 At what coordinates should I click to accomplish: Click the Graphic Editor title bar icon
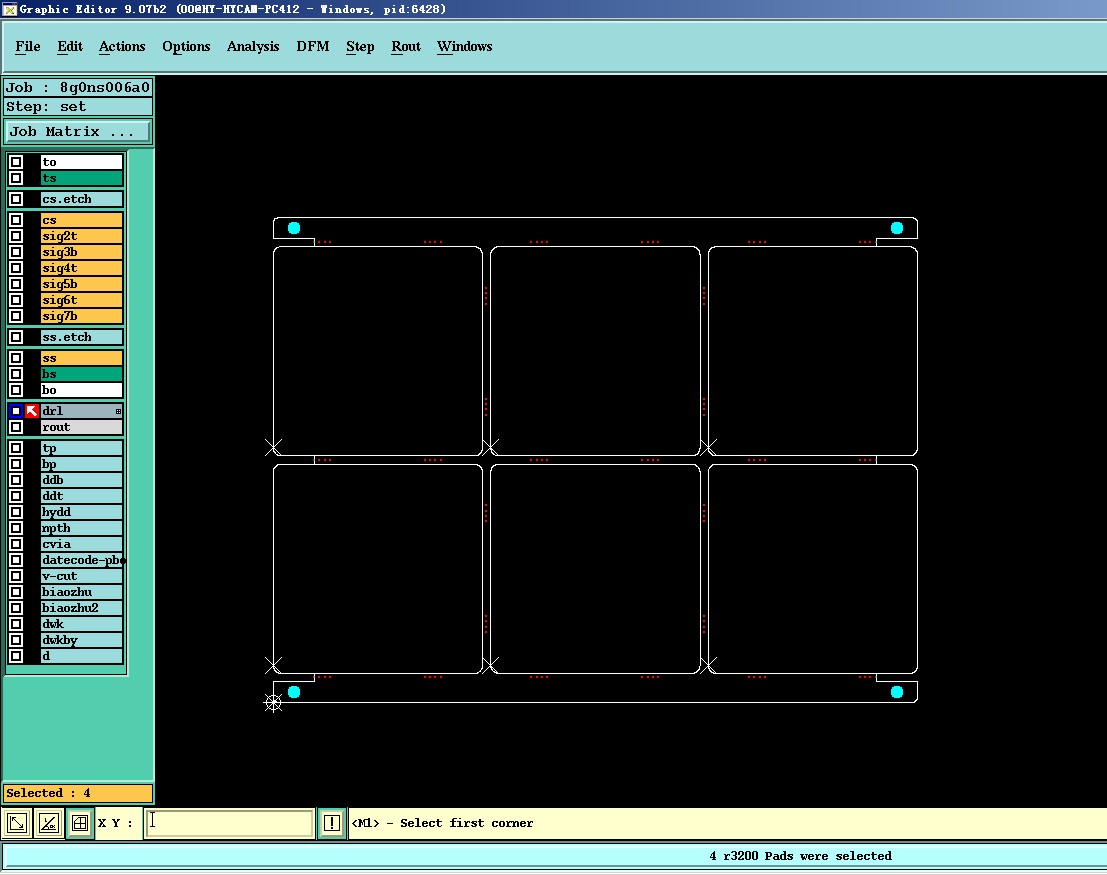tap(8, 9)
